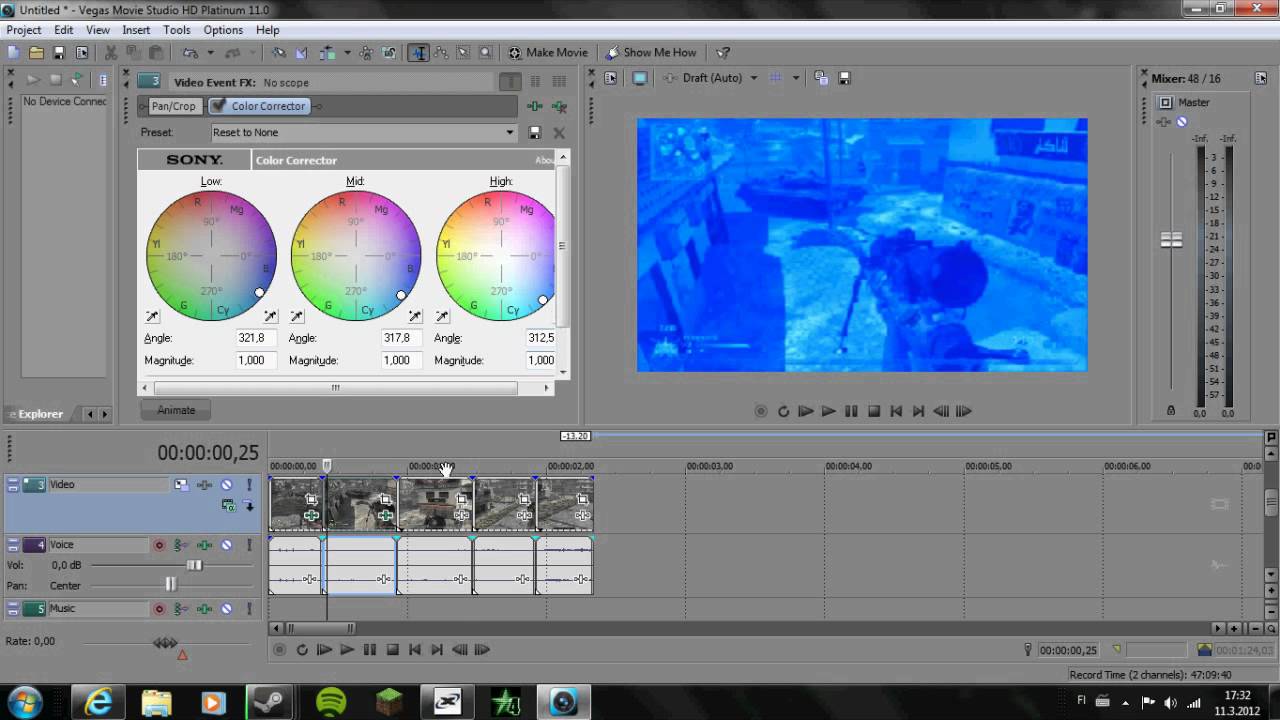Screen dimensions: 1280x720
Task: Open the Options menu
Action: [x=223, y=30]
